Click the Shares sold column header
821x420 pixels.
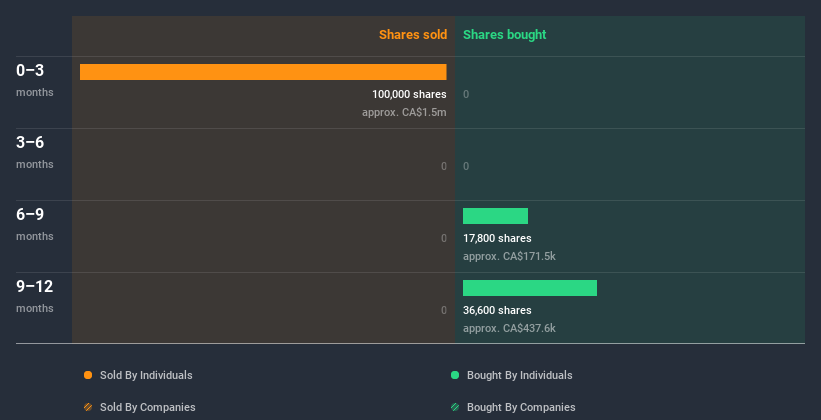(413, 35)
